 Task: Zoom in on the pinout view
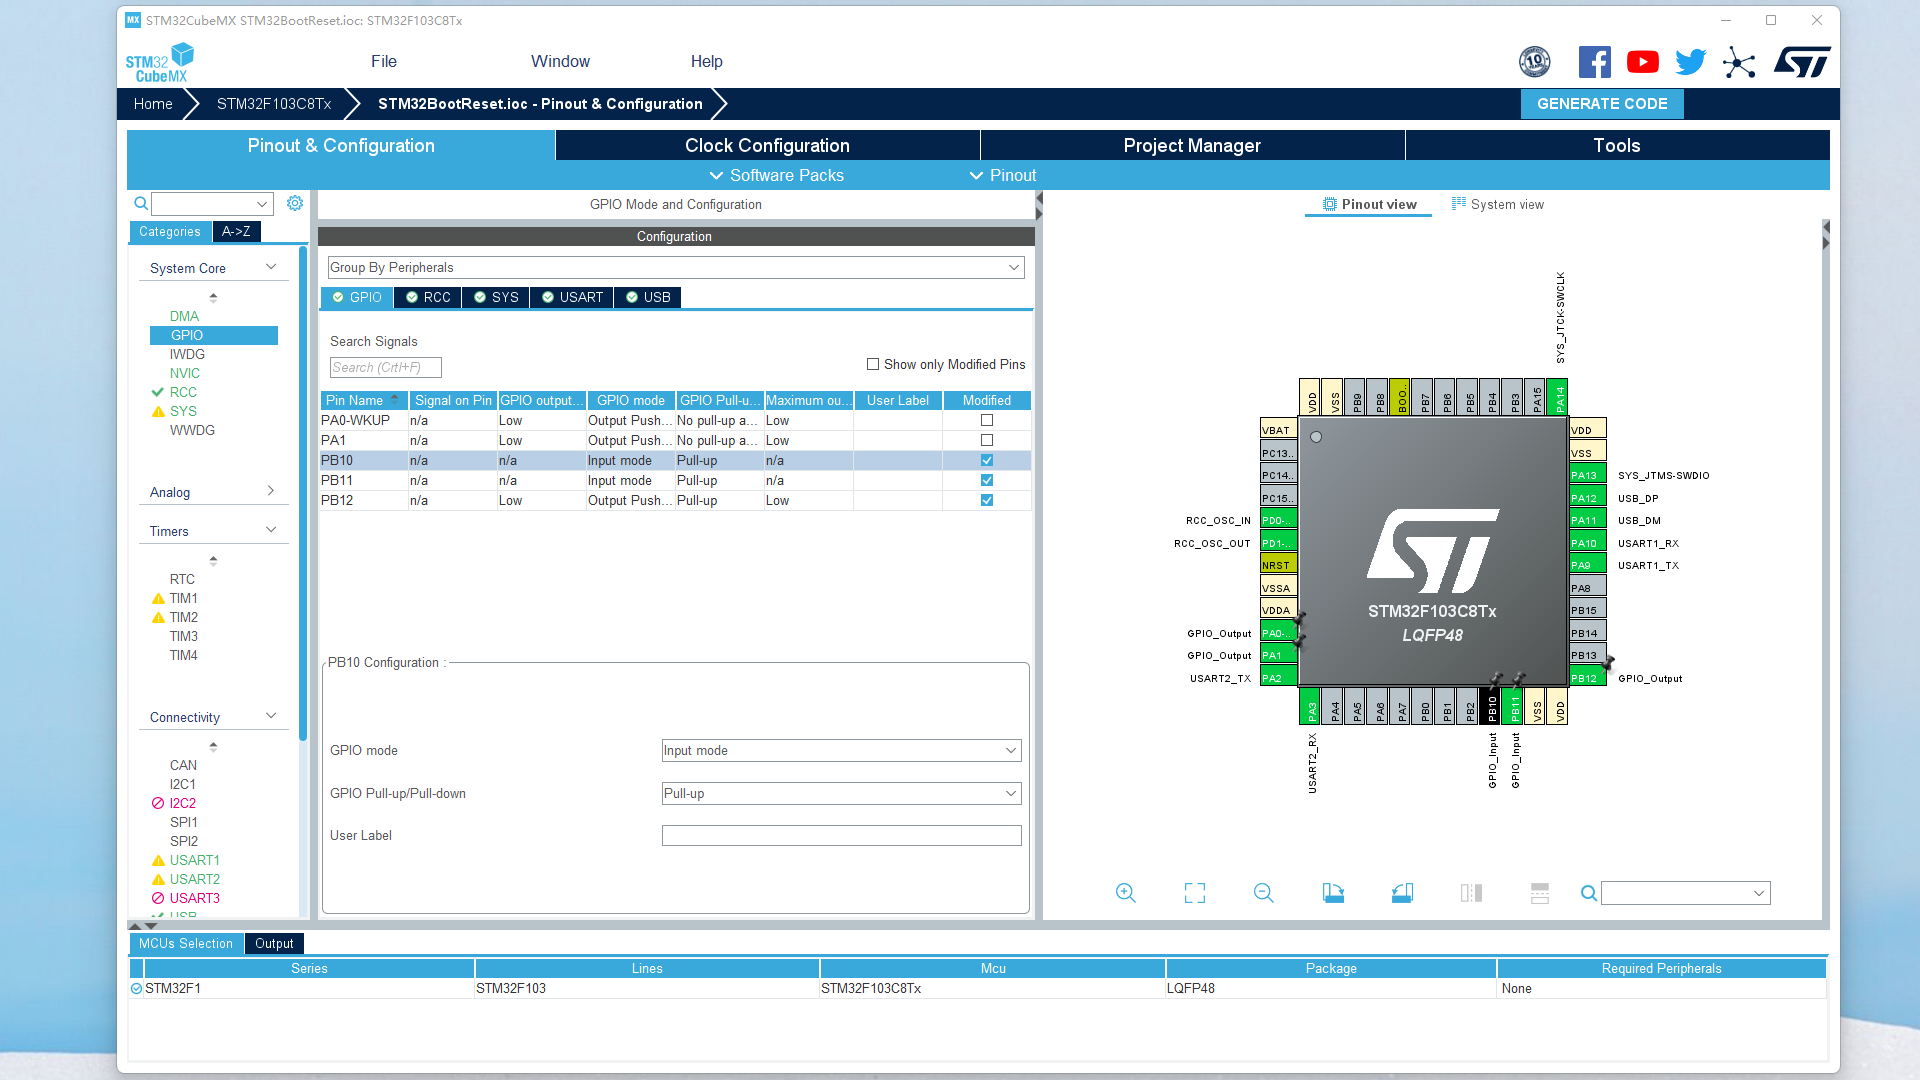(1125, 893)
